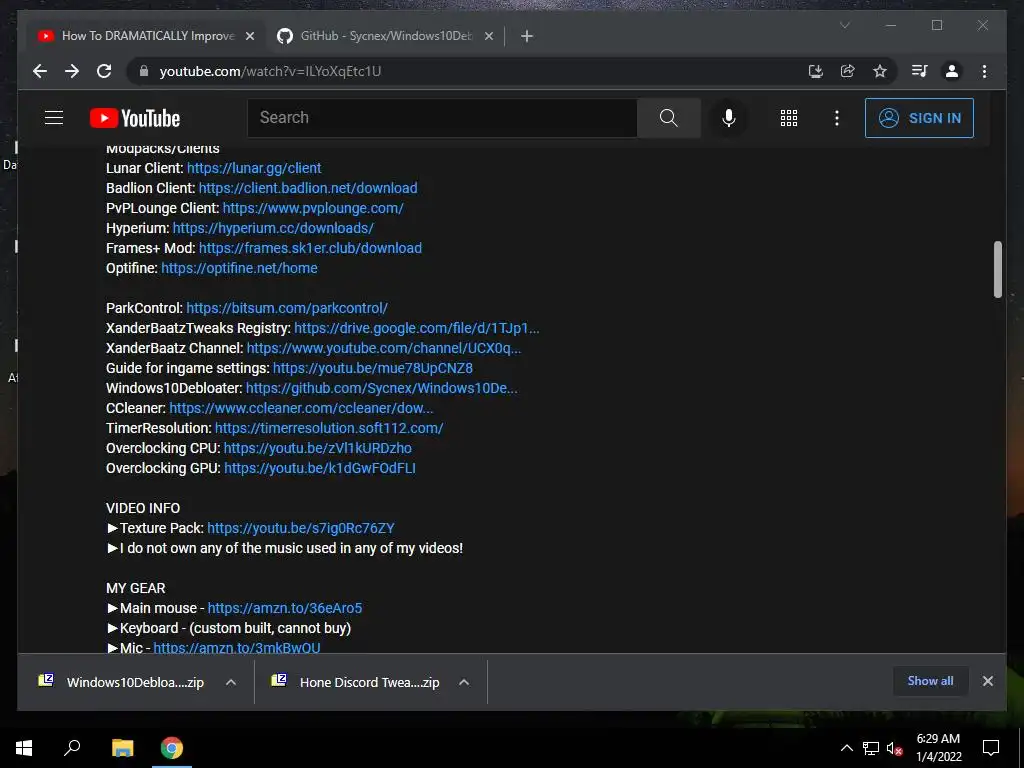
Task: Close the YouTube tab
Action: (x=249, y=36)
